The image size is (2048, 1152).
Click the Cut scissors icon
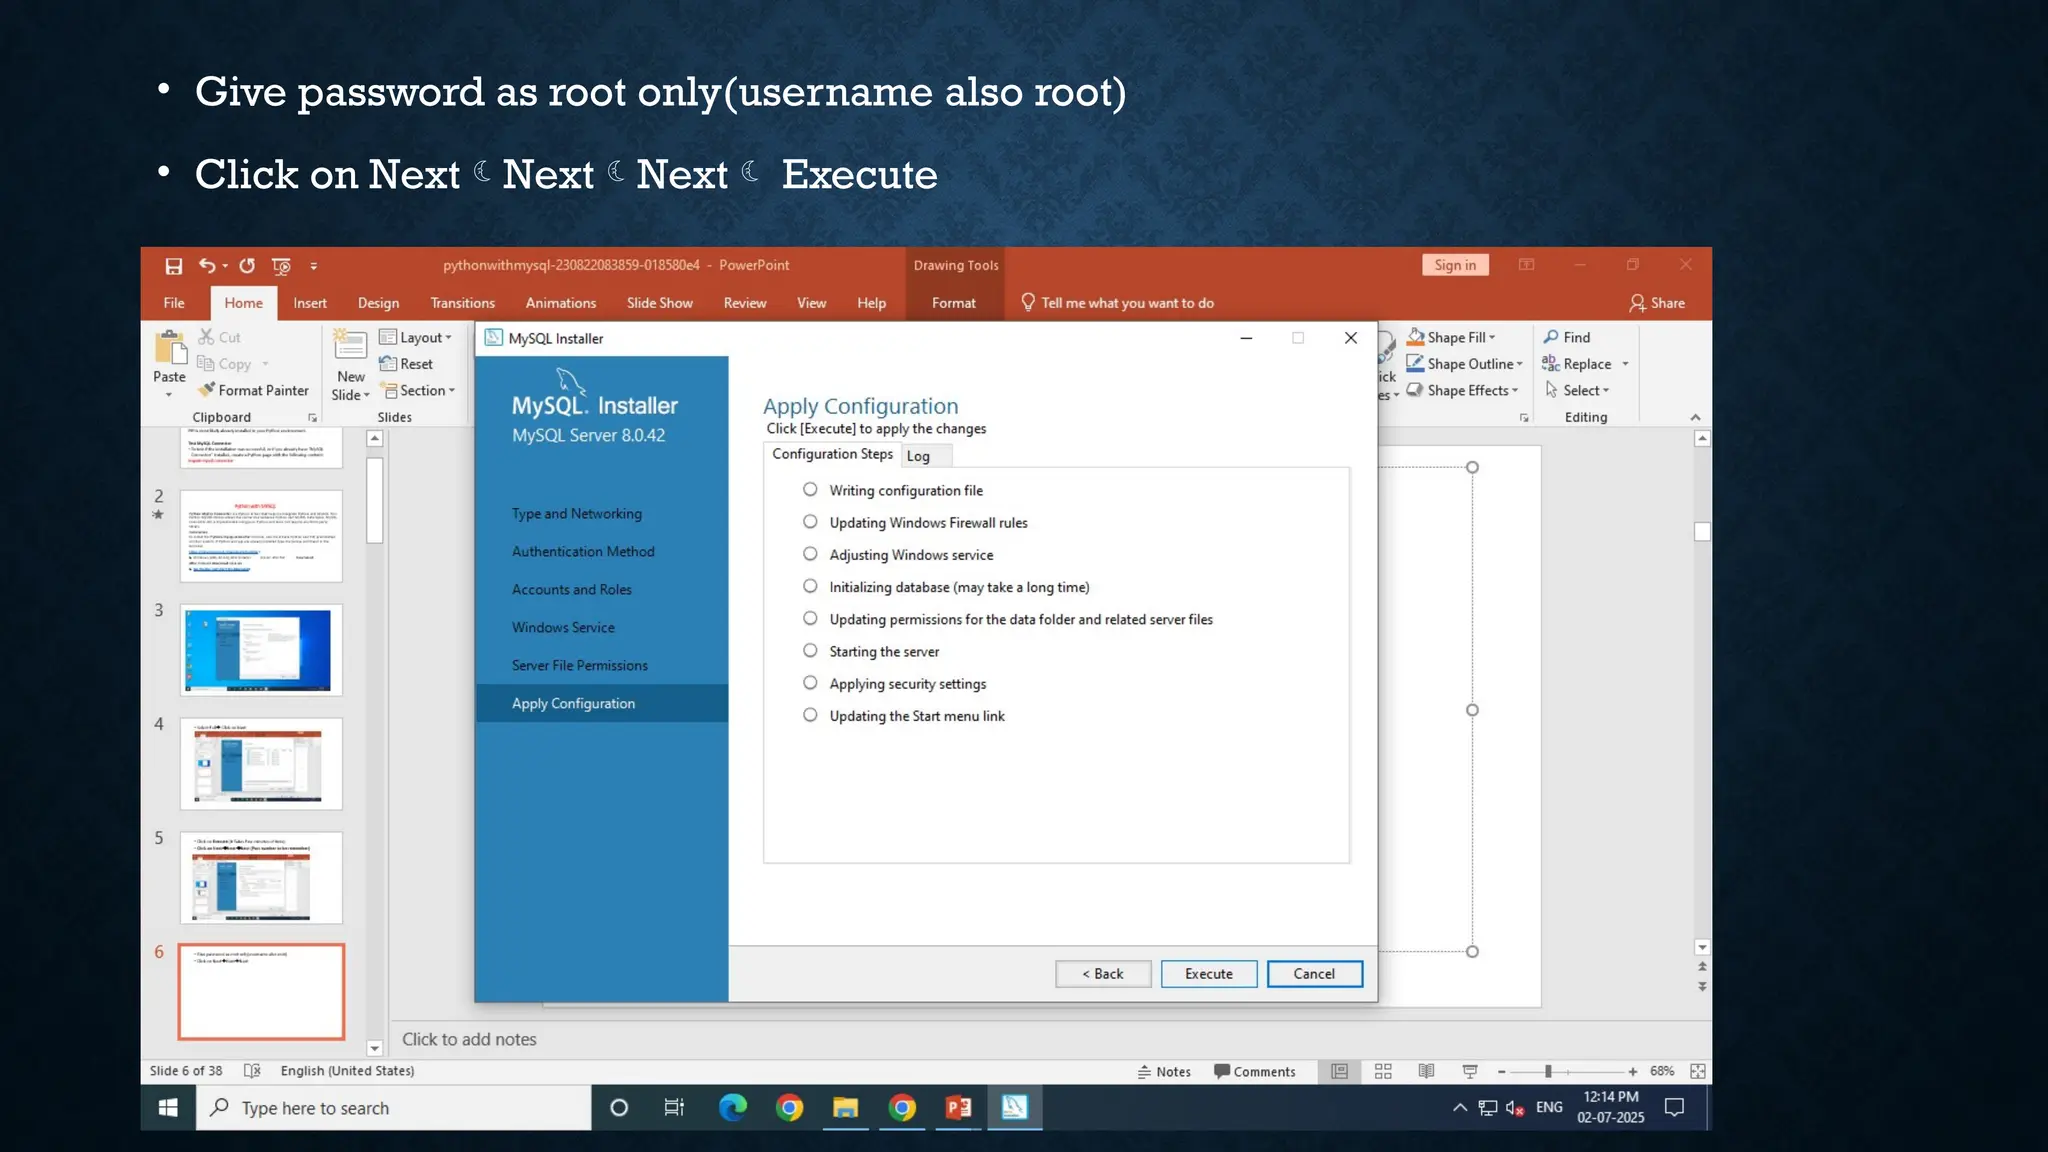pyautogui.click(x=207, y=337)
